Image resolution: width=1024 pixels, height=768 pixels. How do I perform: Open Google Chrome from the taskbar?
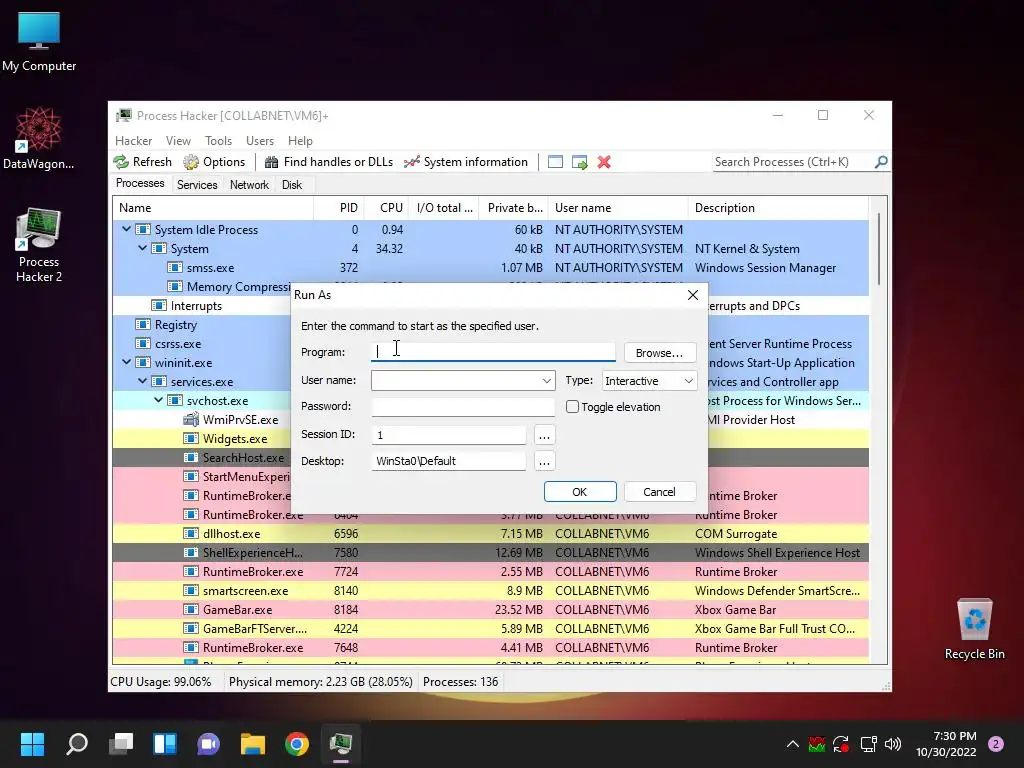[x=296, y=744]
